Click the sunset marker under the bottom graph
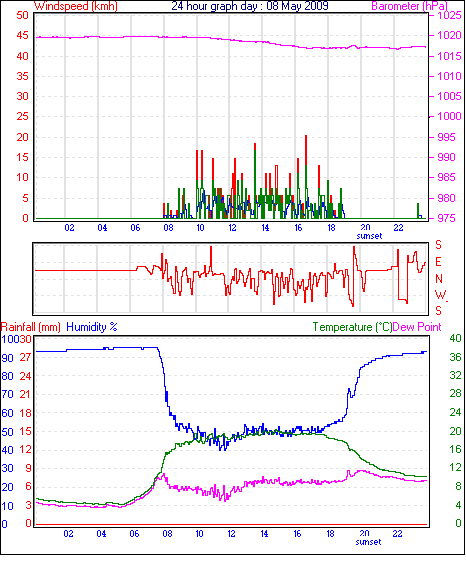Image resolution: width=466 pixels, height=566 pixels. click(368, 542)
